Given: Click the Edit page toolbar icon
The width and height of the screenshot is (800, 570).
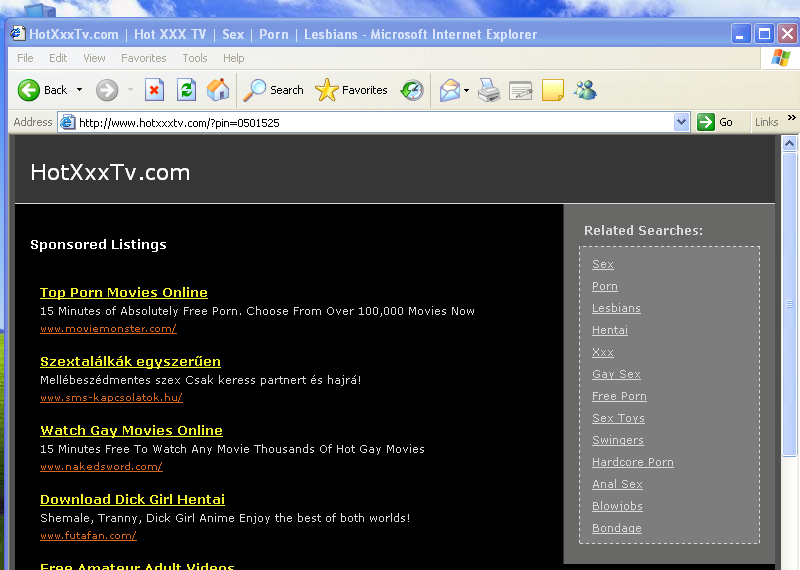Looking at the screenshot, I should point(520,90).
